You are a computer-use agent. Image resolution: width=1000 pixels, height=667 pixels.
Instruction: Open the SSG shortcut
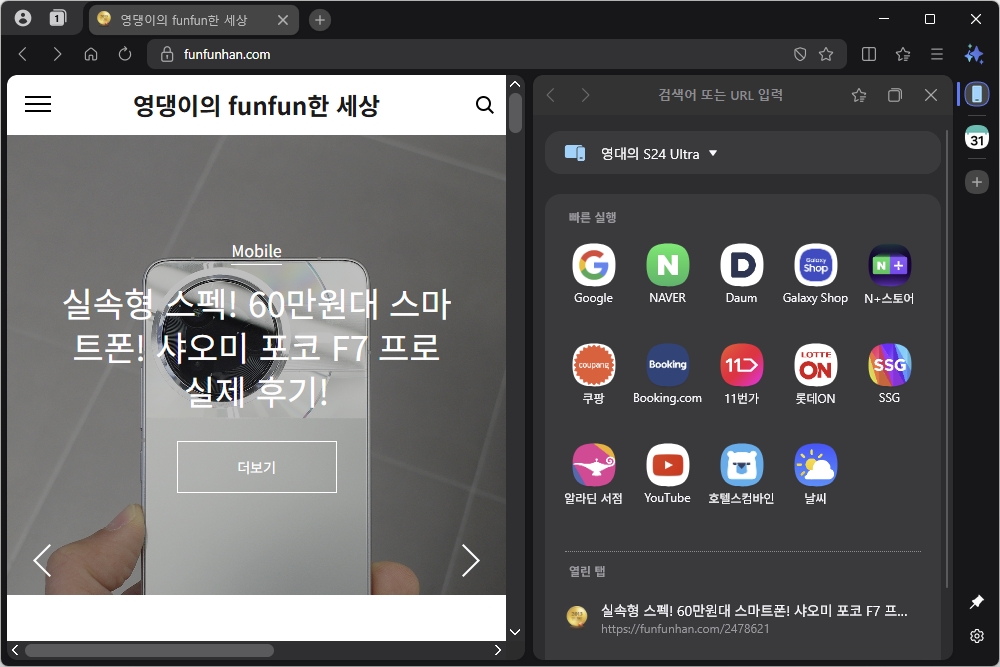889,374
